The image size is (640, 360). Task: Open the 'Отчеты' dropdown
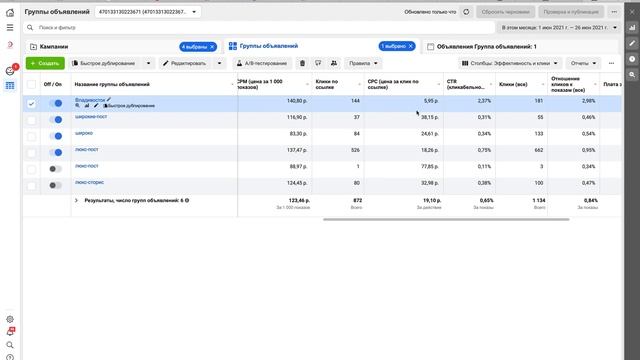pos(583,63)
